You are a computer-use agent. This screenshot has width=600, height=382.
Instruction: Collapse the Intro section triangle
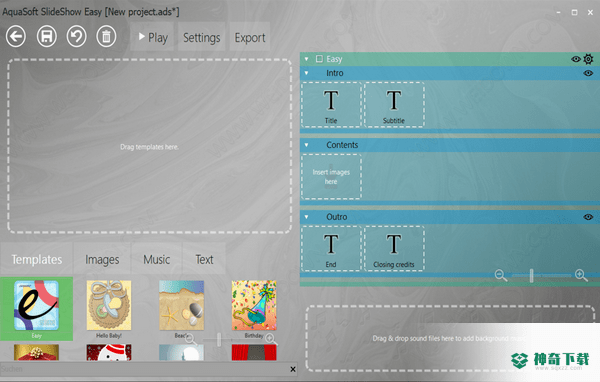pyautogui.click(x=307, y=73)
